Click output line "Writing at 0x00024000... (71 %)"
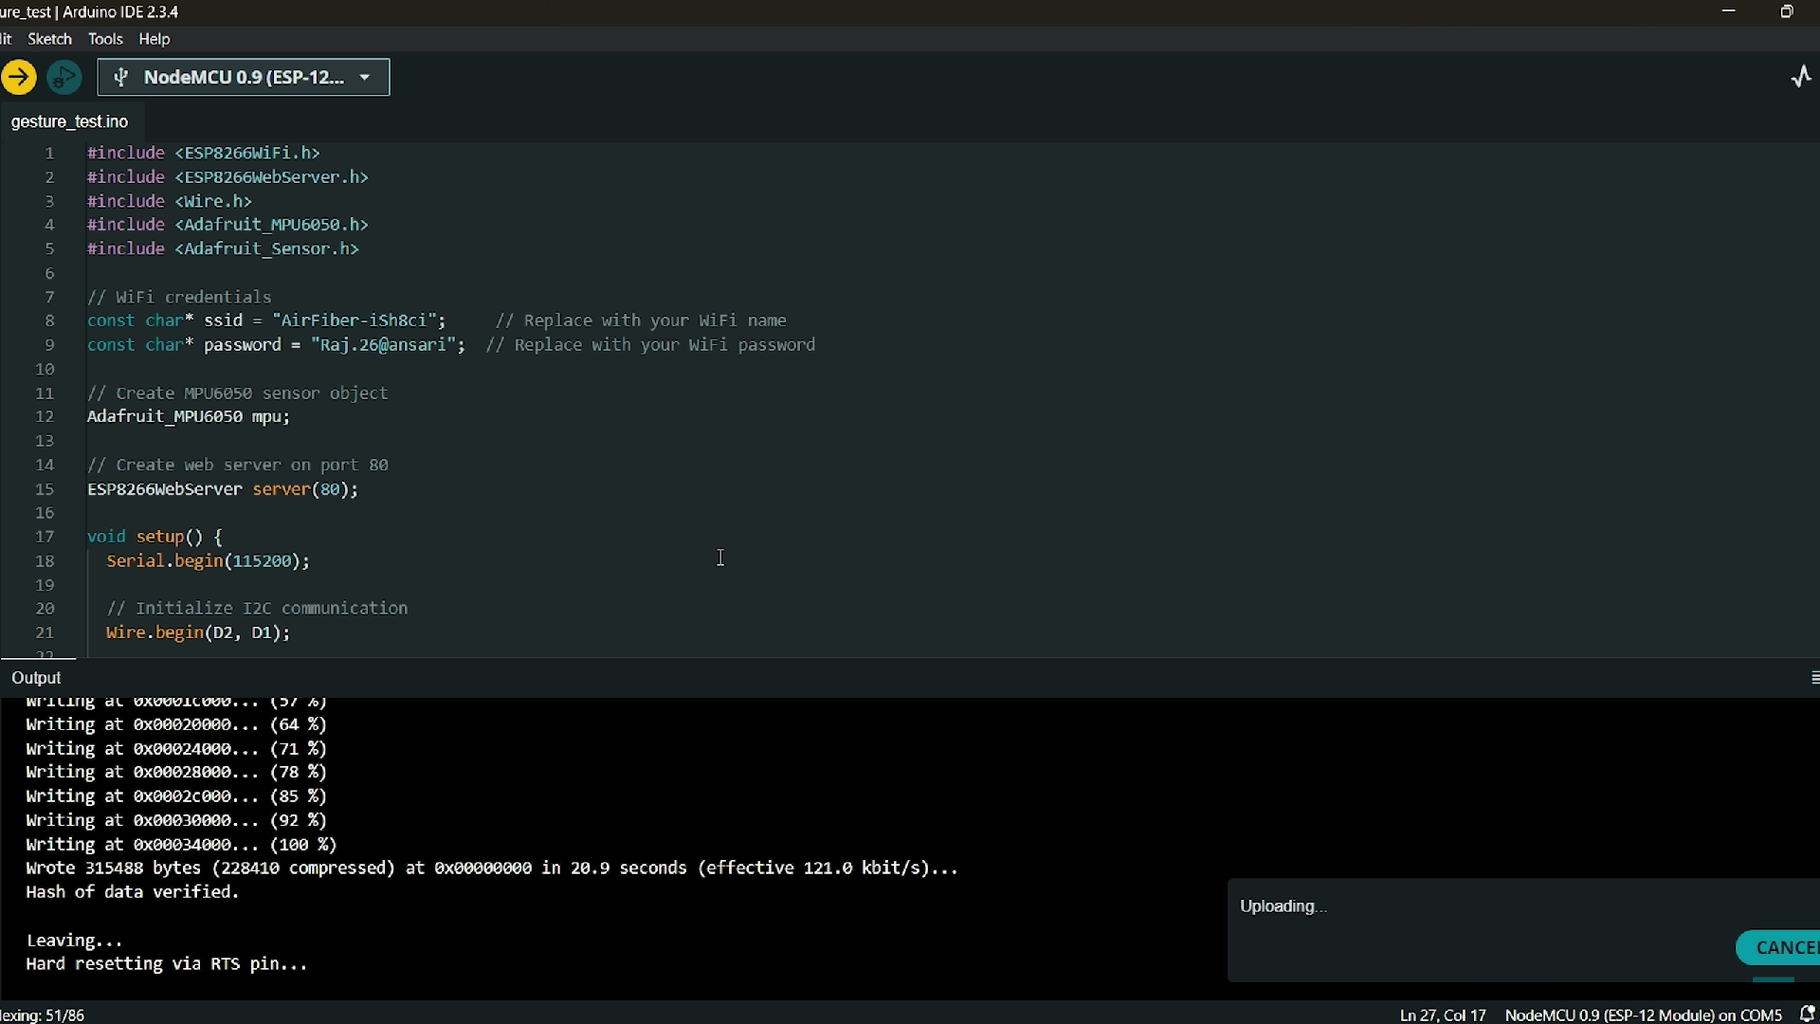 click(176, 748)
